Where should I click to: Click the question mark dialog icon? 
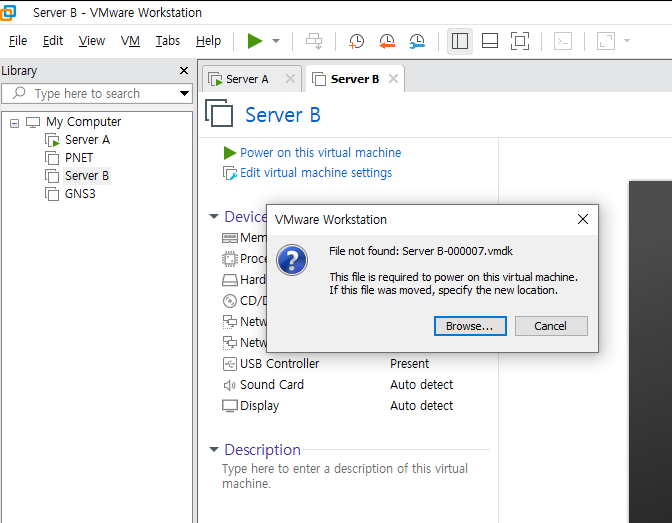292,260
